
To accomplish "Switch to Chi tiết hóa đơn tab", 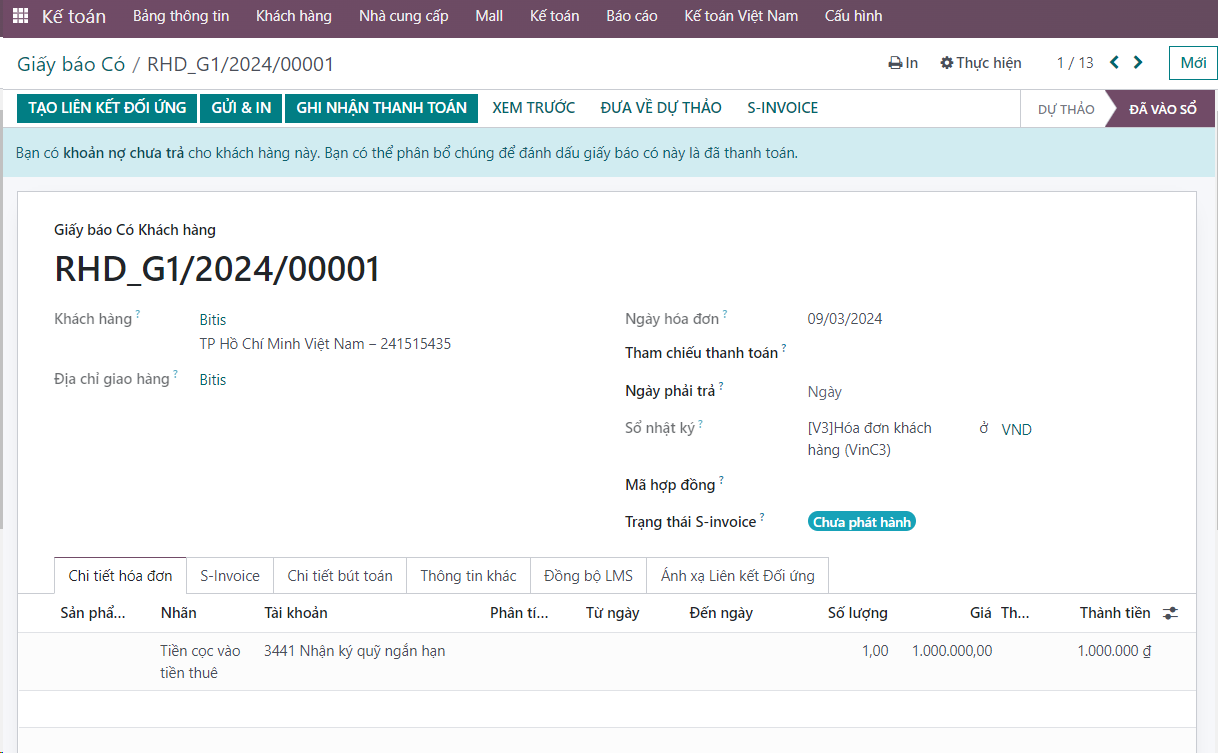I will [x=120, y=575].
